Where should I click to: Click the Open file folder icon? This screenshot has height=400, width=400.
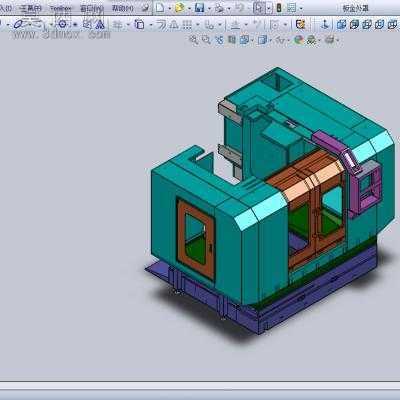[x=179, y=7]
